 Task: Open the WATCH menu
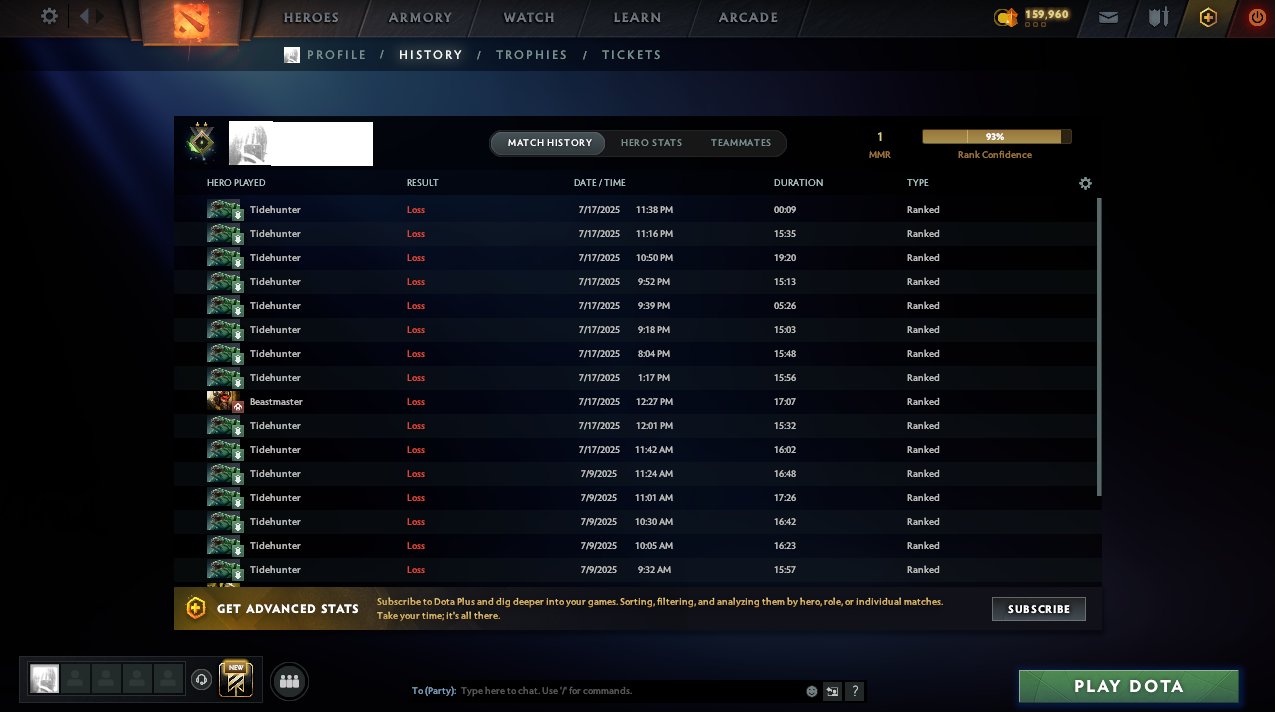[529, 17]
